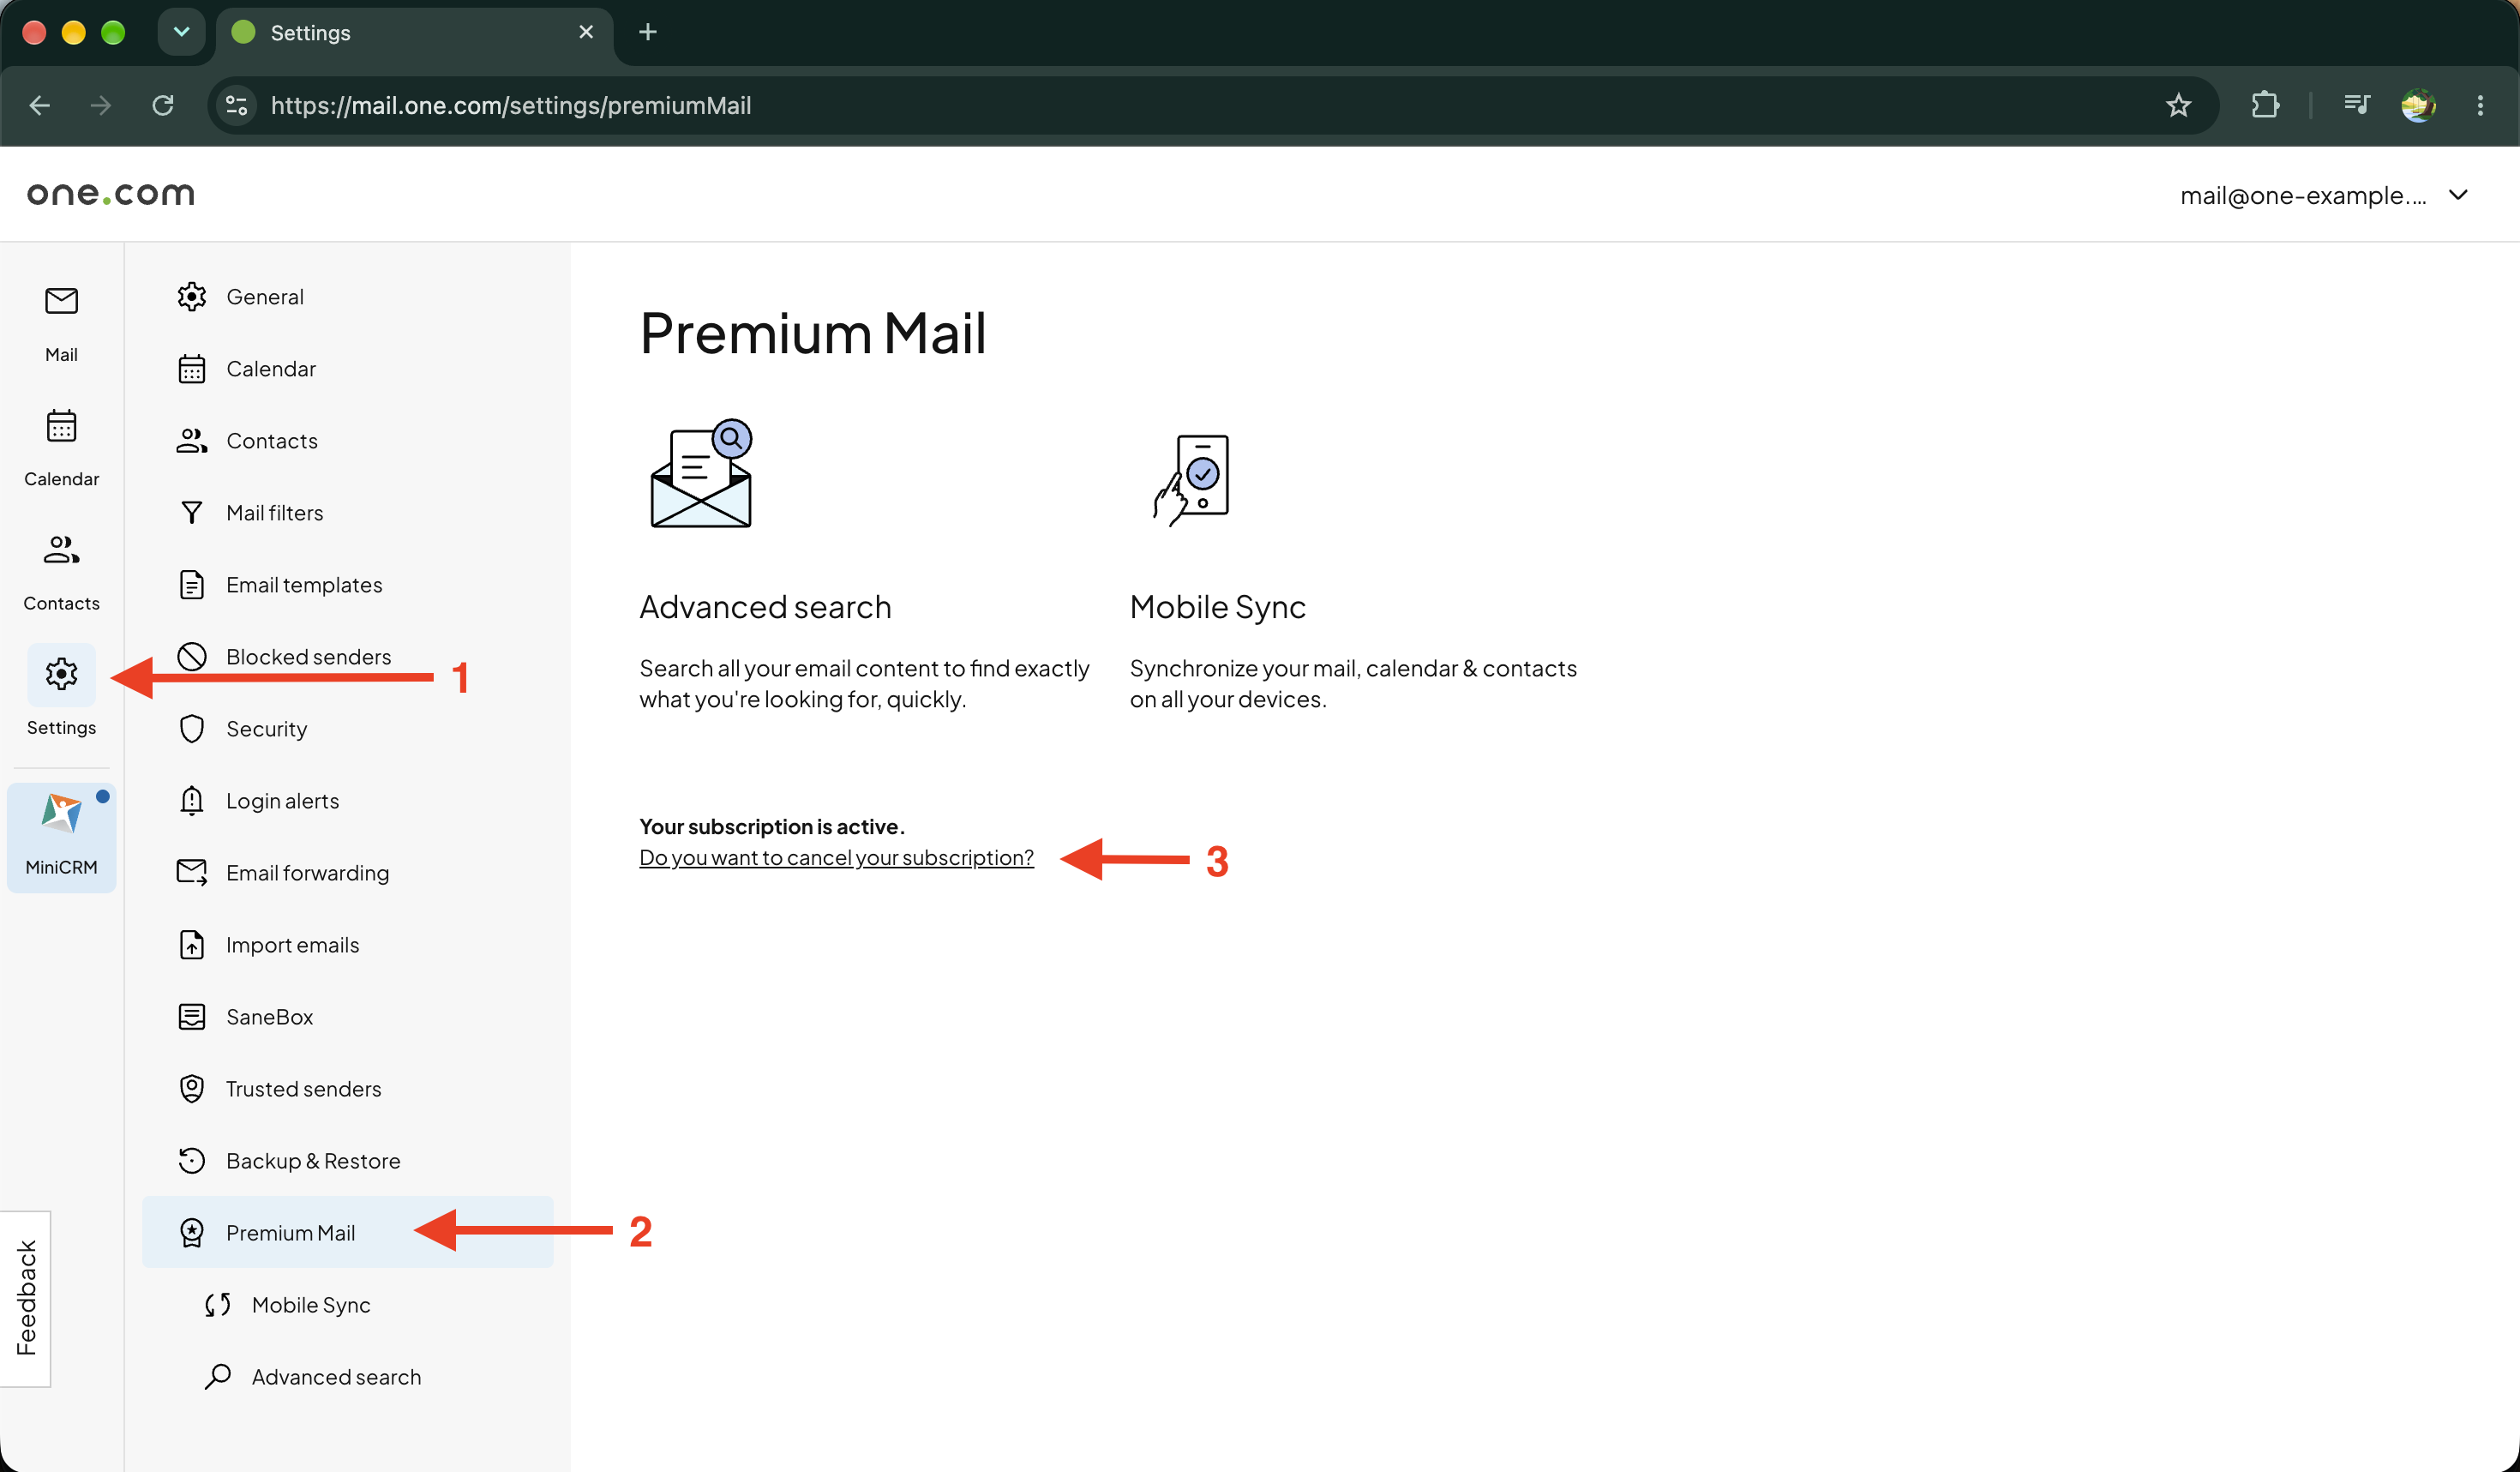Image resolution: width=2520 pixels, height=1472 pixels.
Task: Click the SaneBox icon
Action: 191,1017
